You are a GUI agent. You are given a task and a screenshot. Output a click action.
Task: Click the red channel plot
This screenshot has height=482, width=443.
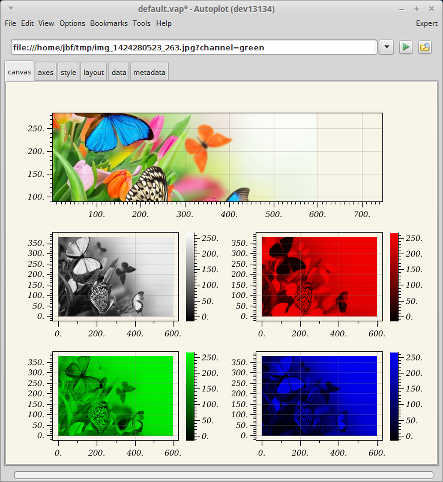[x=319, y=277]
